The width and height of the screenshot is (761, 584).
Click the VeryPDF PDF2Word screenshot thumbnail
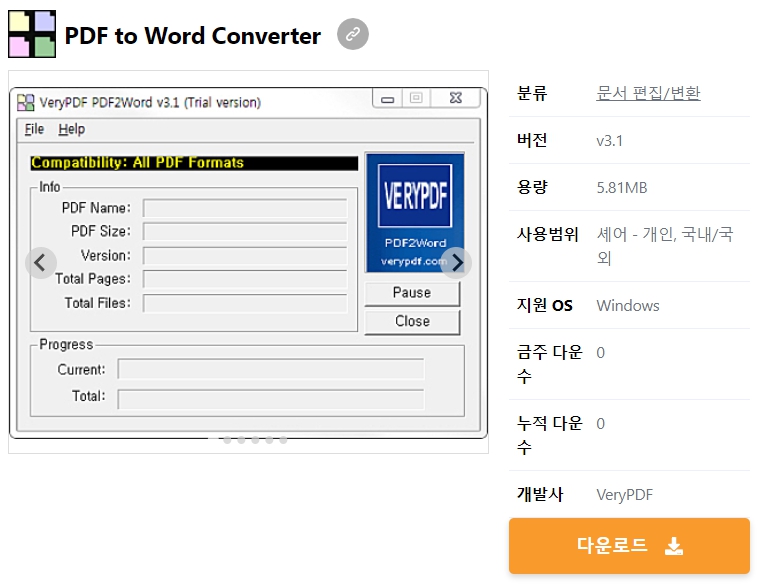(248, 263)
